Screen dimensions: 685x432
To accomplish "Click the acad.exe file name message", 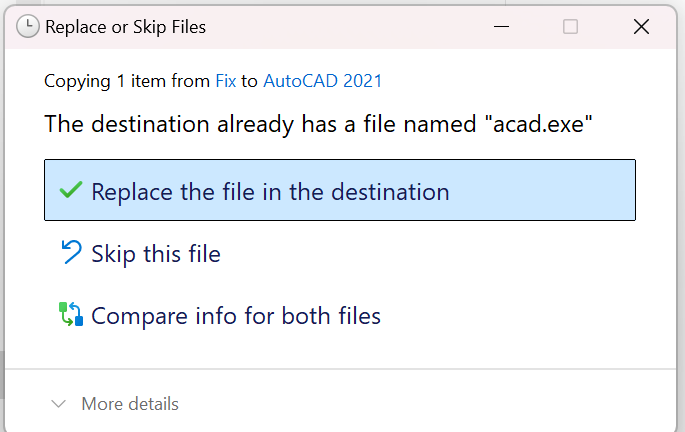I will tap(318, 124).
